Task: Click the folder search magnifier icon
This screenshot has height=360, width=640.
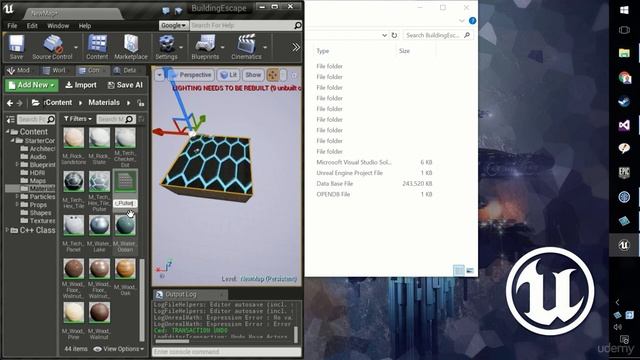Action: 51,119
